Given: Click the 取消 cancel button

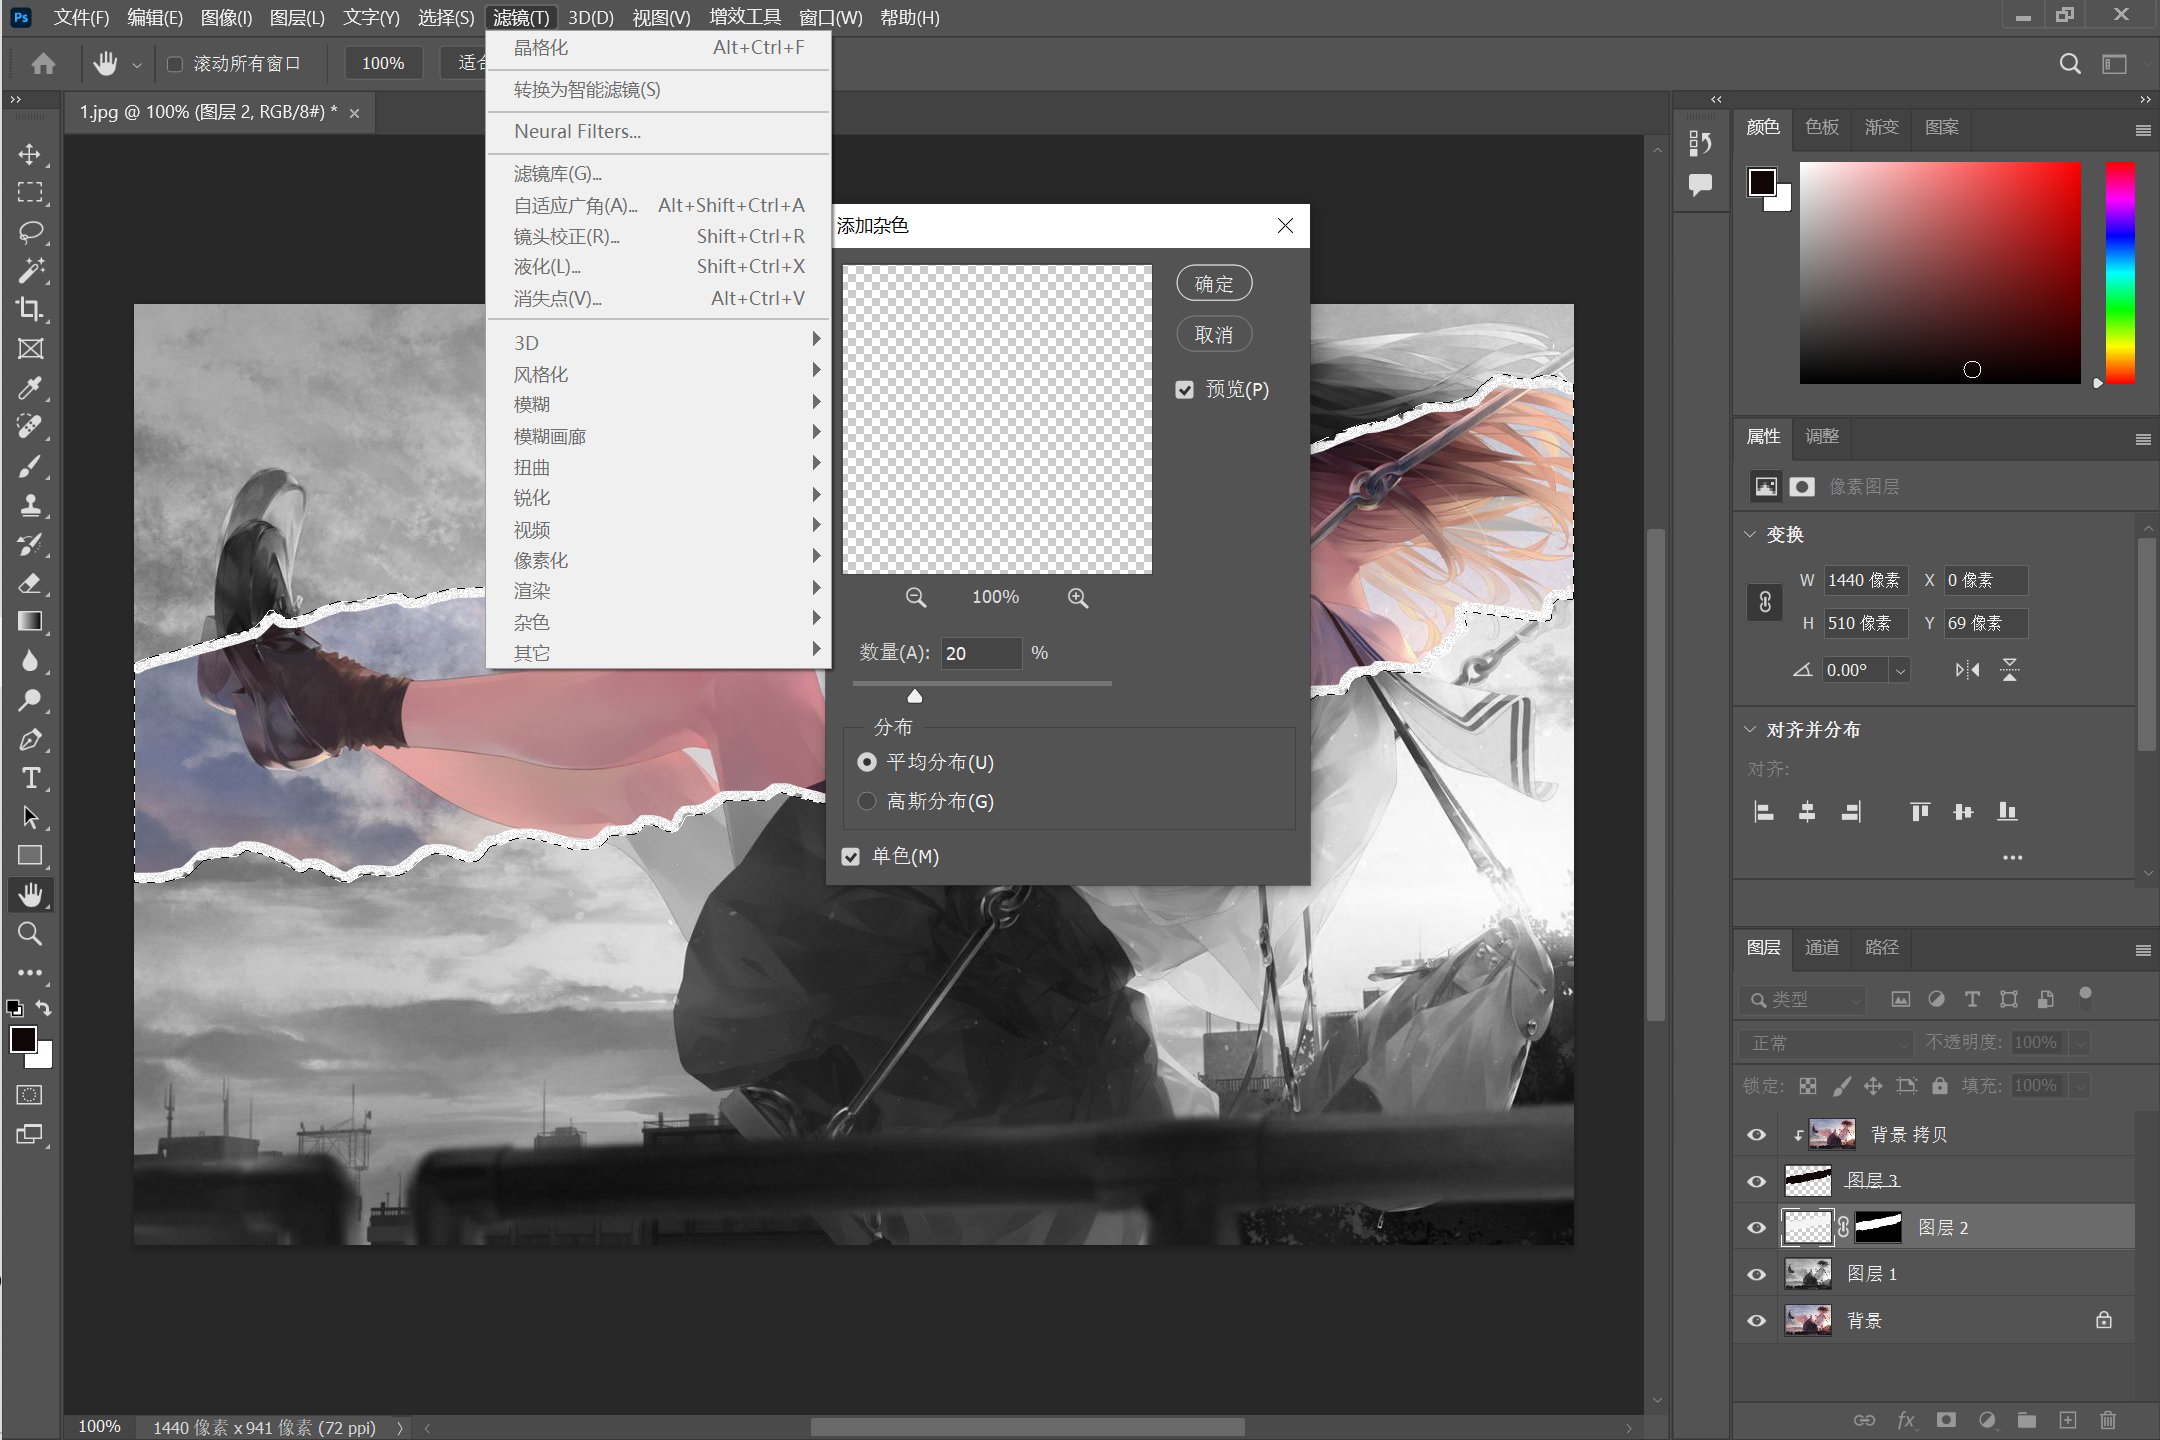Looking at the screenshot, I should click(1214, 335).
